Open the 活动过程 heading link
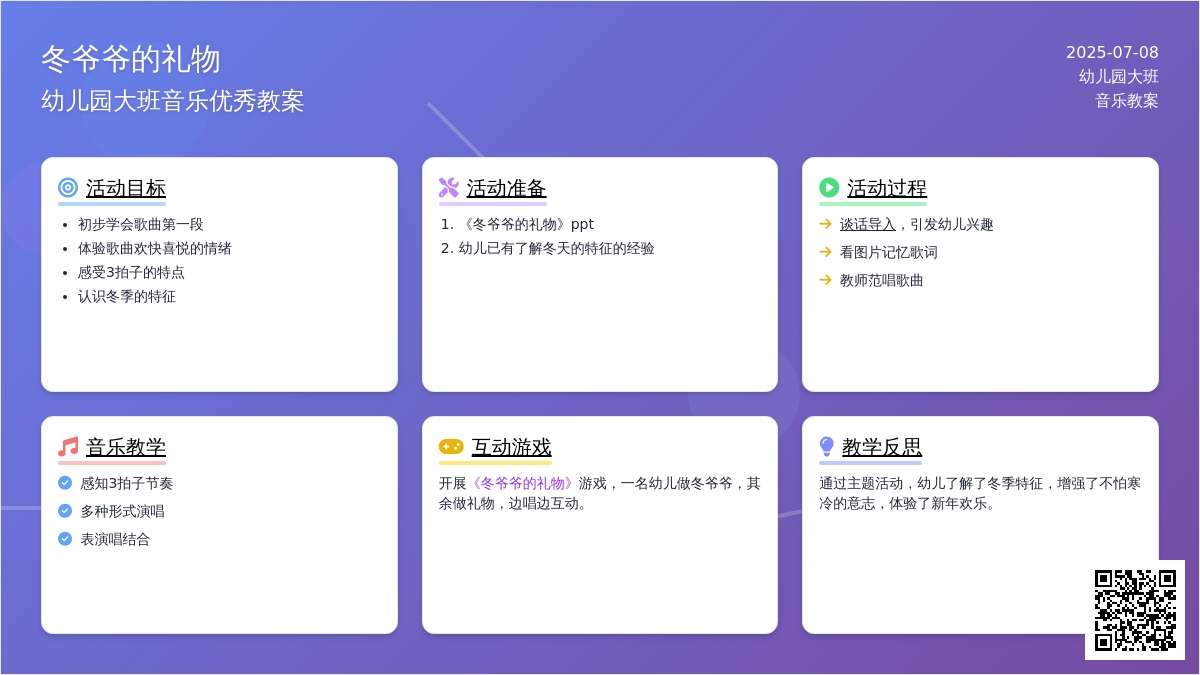Screen dimensions: 1200x675 (x=887, y=188)
